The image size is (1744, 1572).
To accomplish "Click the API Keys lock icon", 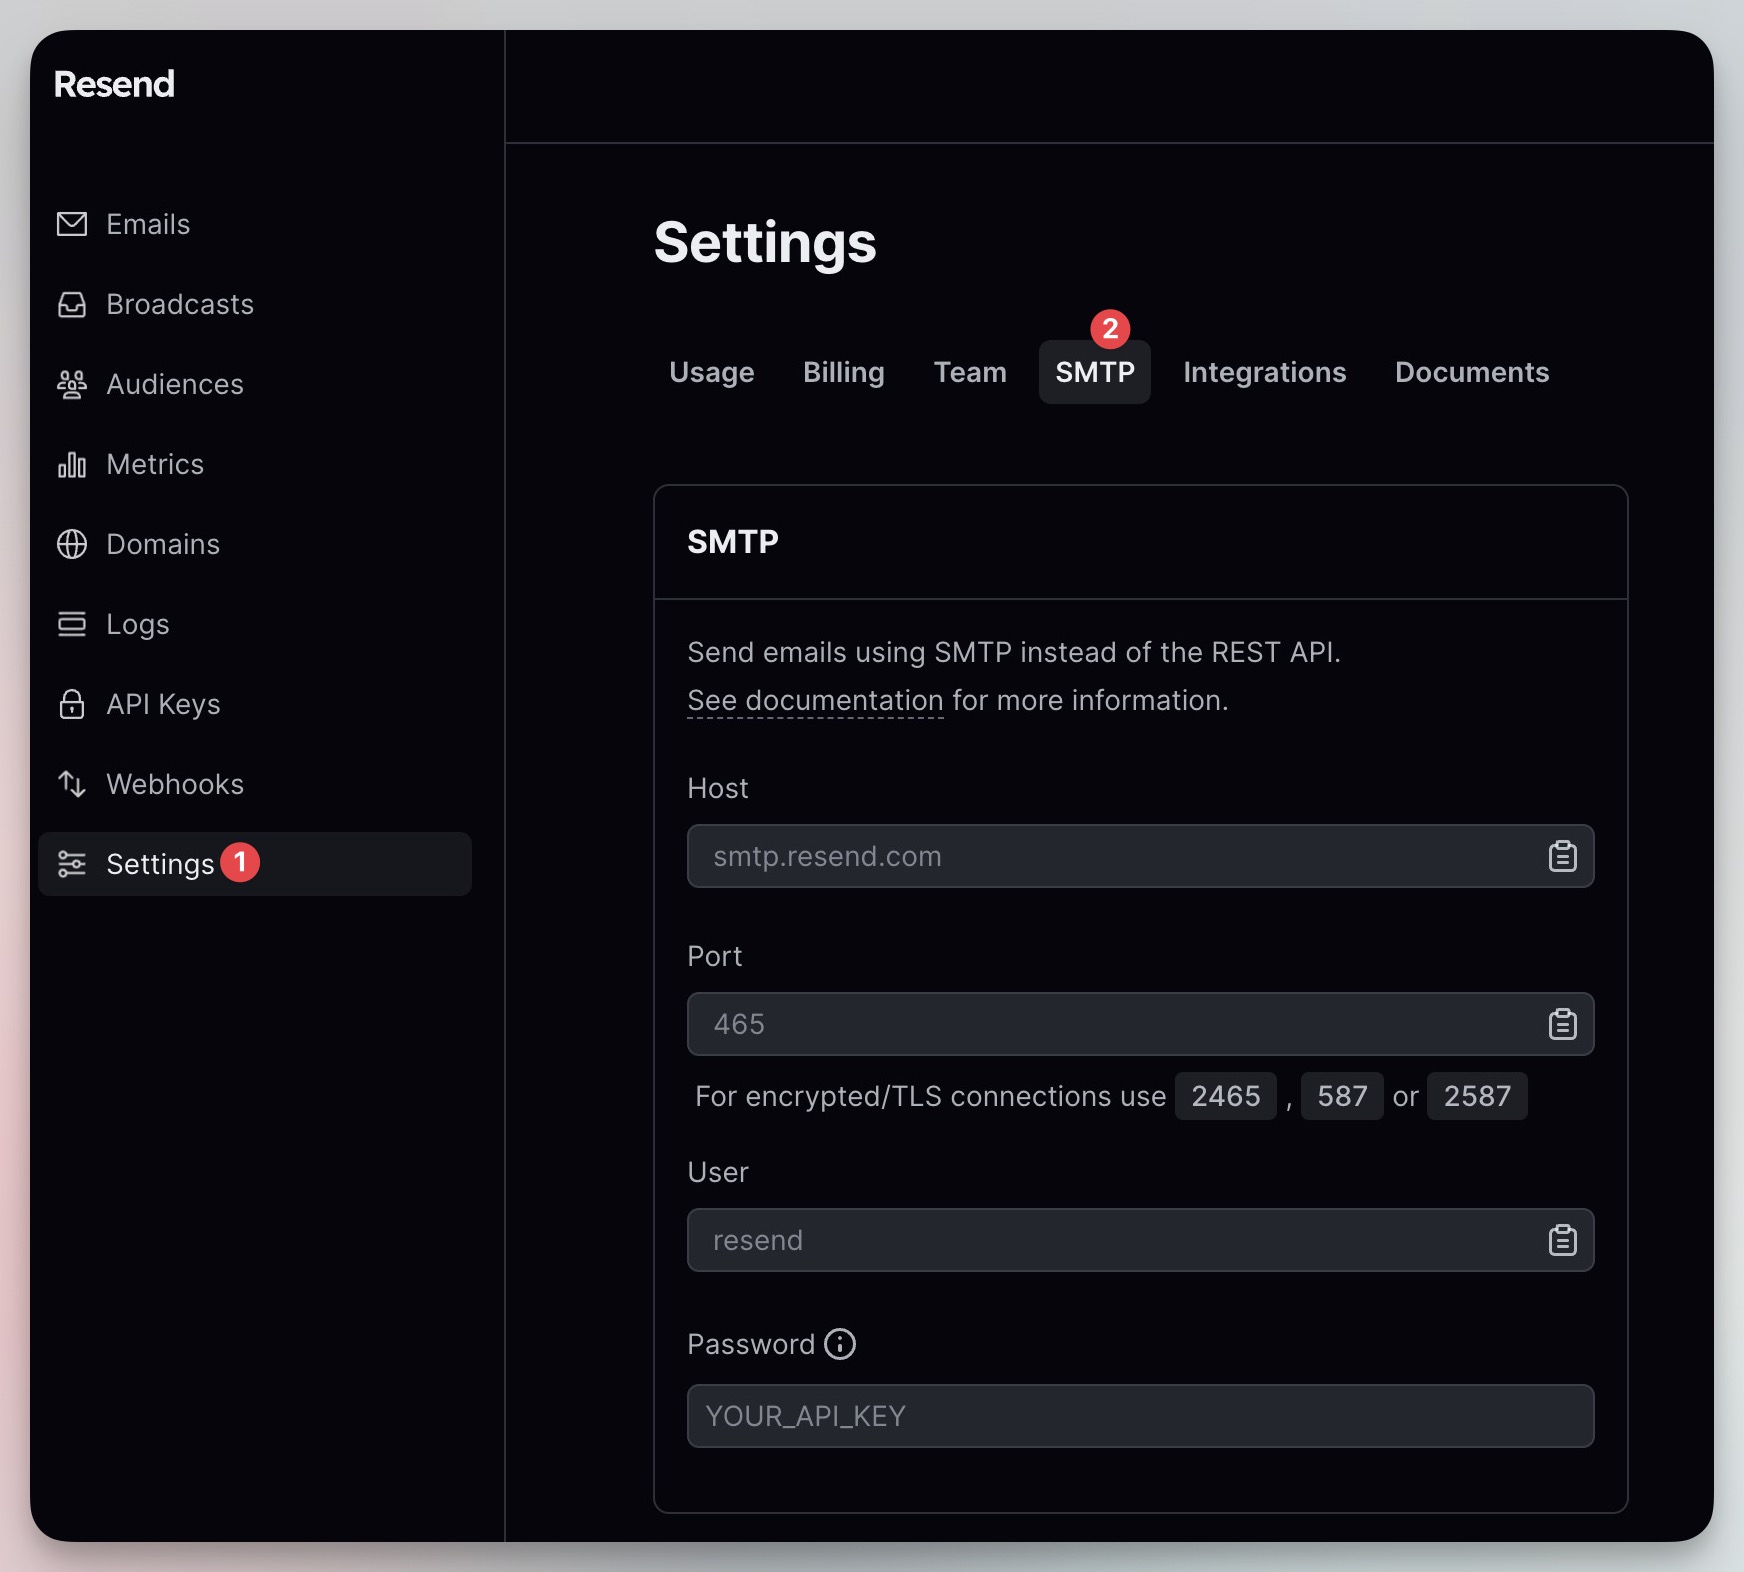I will pos(72,704).
